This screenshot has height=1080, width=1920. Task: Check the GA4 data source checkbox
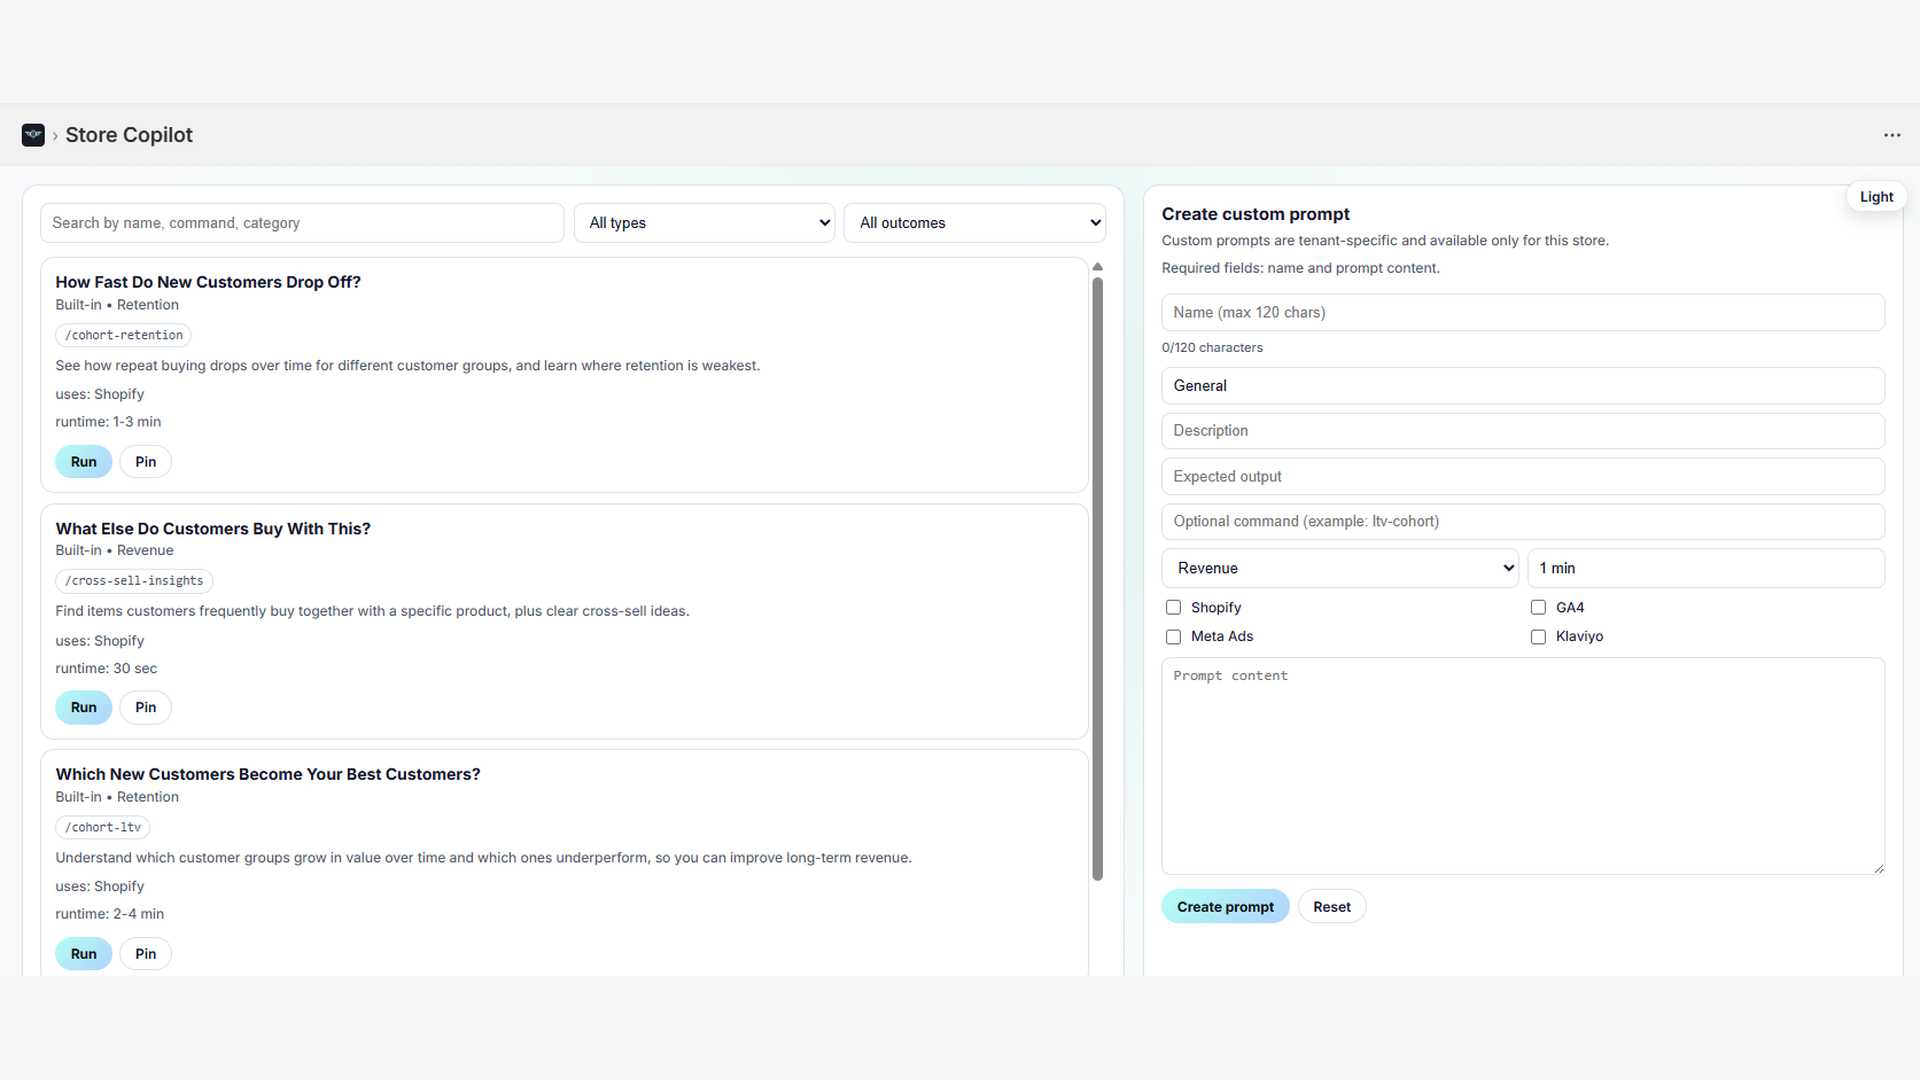(1538, 608)
